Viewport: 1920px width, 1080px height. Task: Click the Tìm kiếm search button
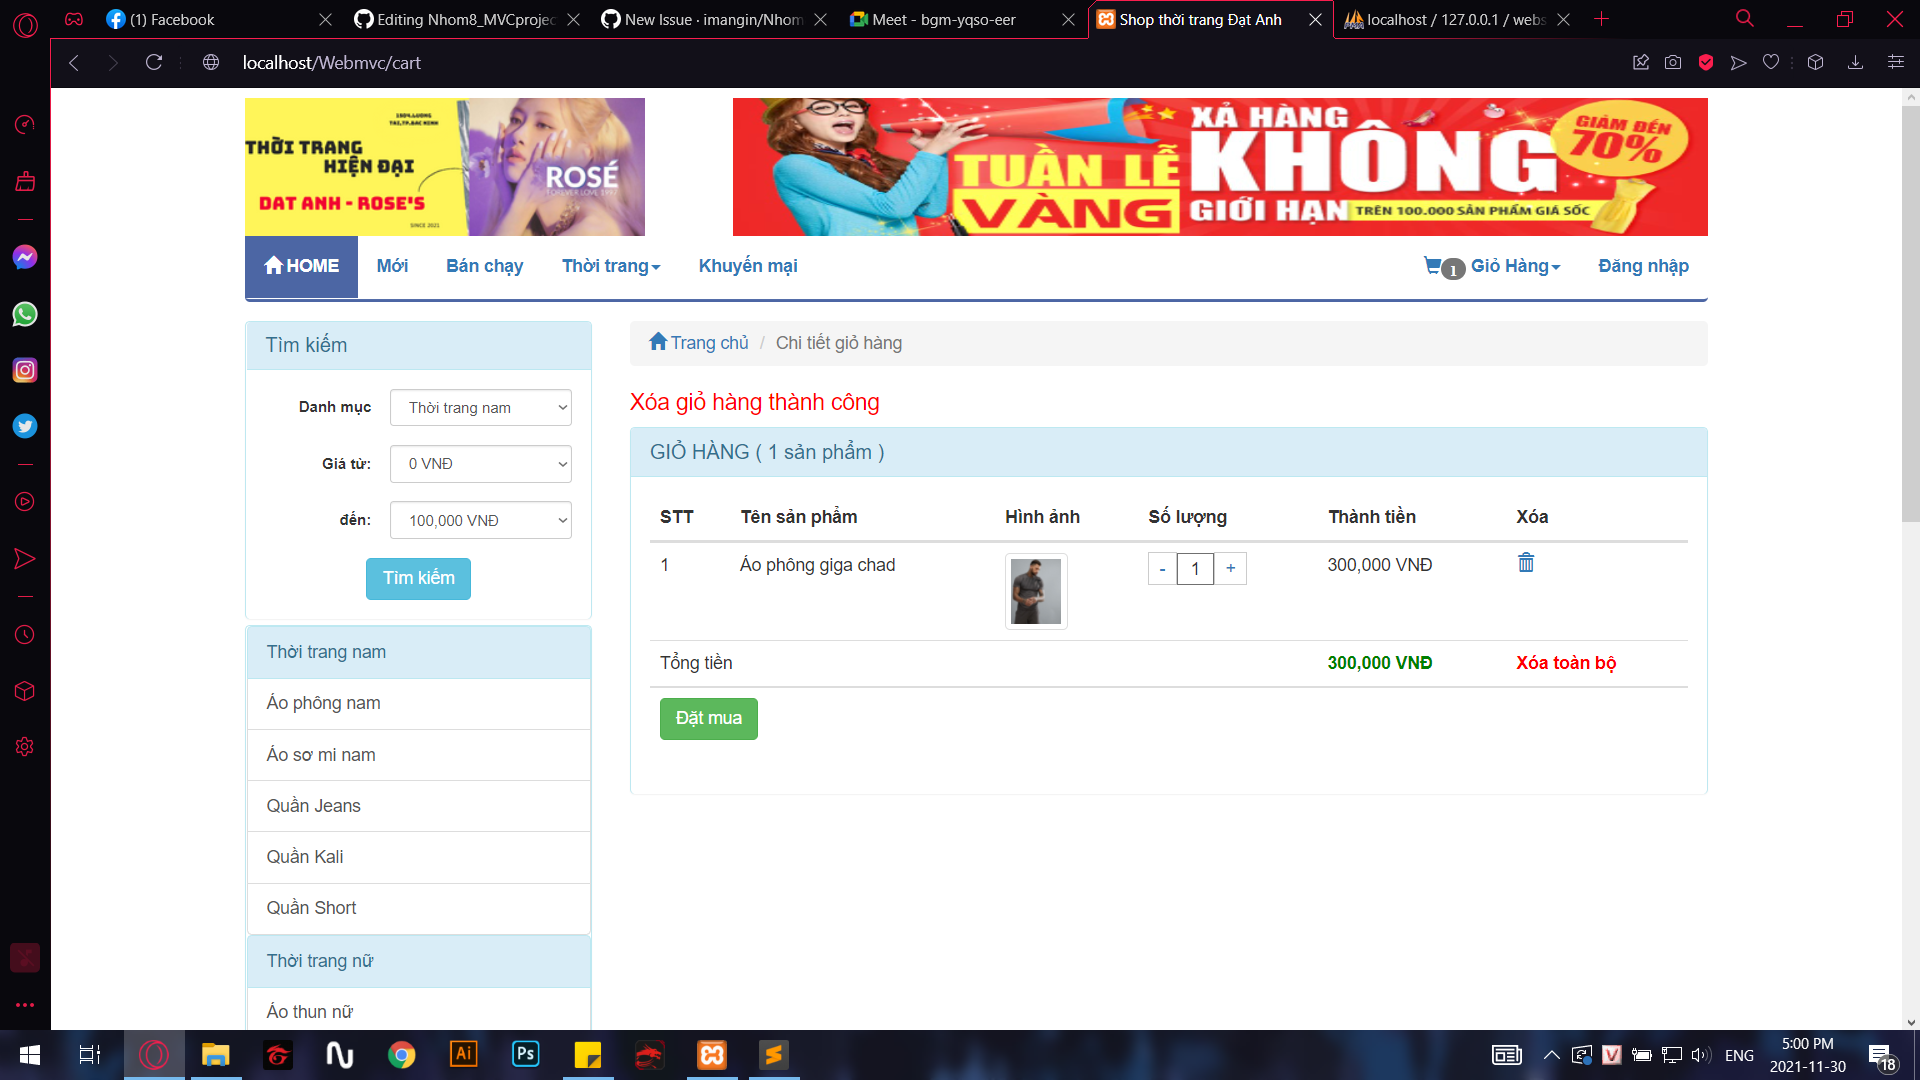(418, 578)
